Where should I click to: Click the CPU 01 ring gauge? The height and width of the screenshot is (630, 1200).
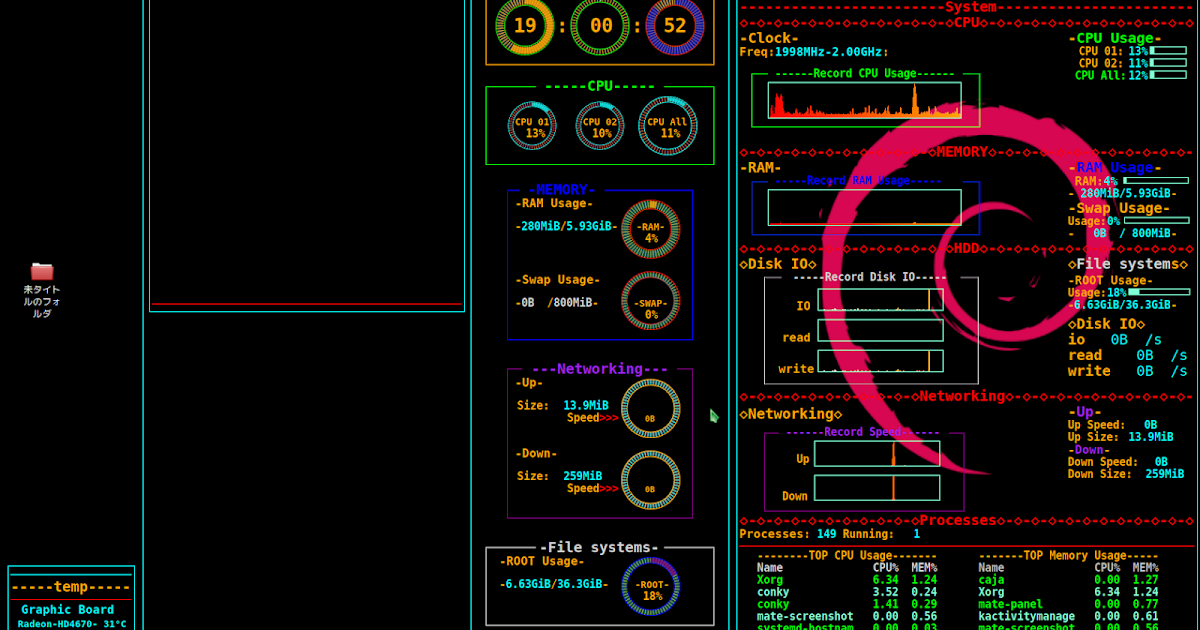[531, 125]
